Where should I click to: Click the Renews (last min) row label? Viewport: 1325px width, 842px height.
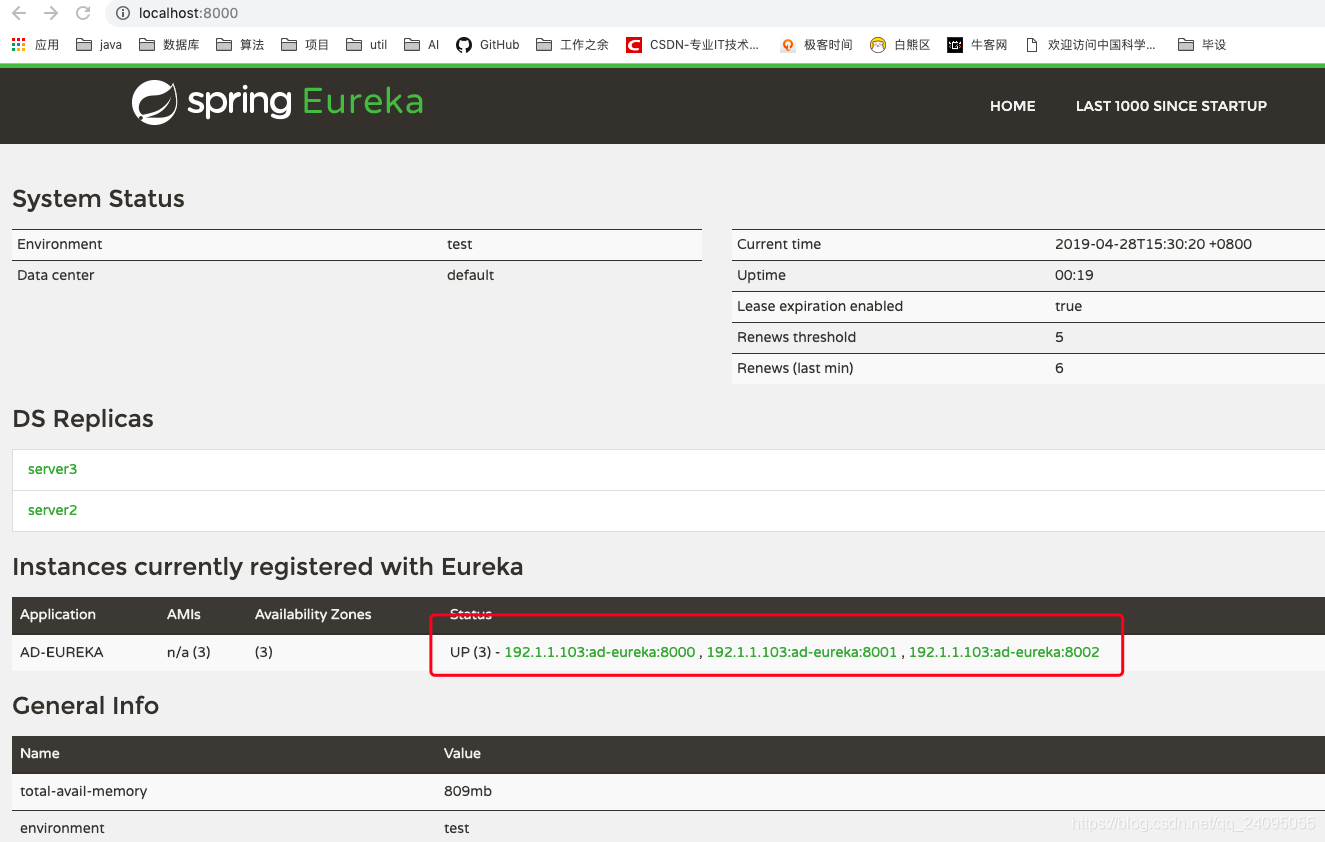(x=795, y=368)
